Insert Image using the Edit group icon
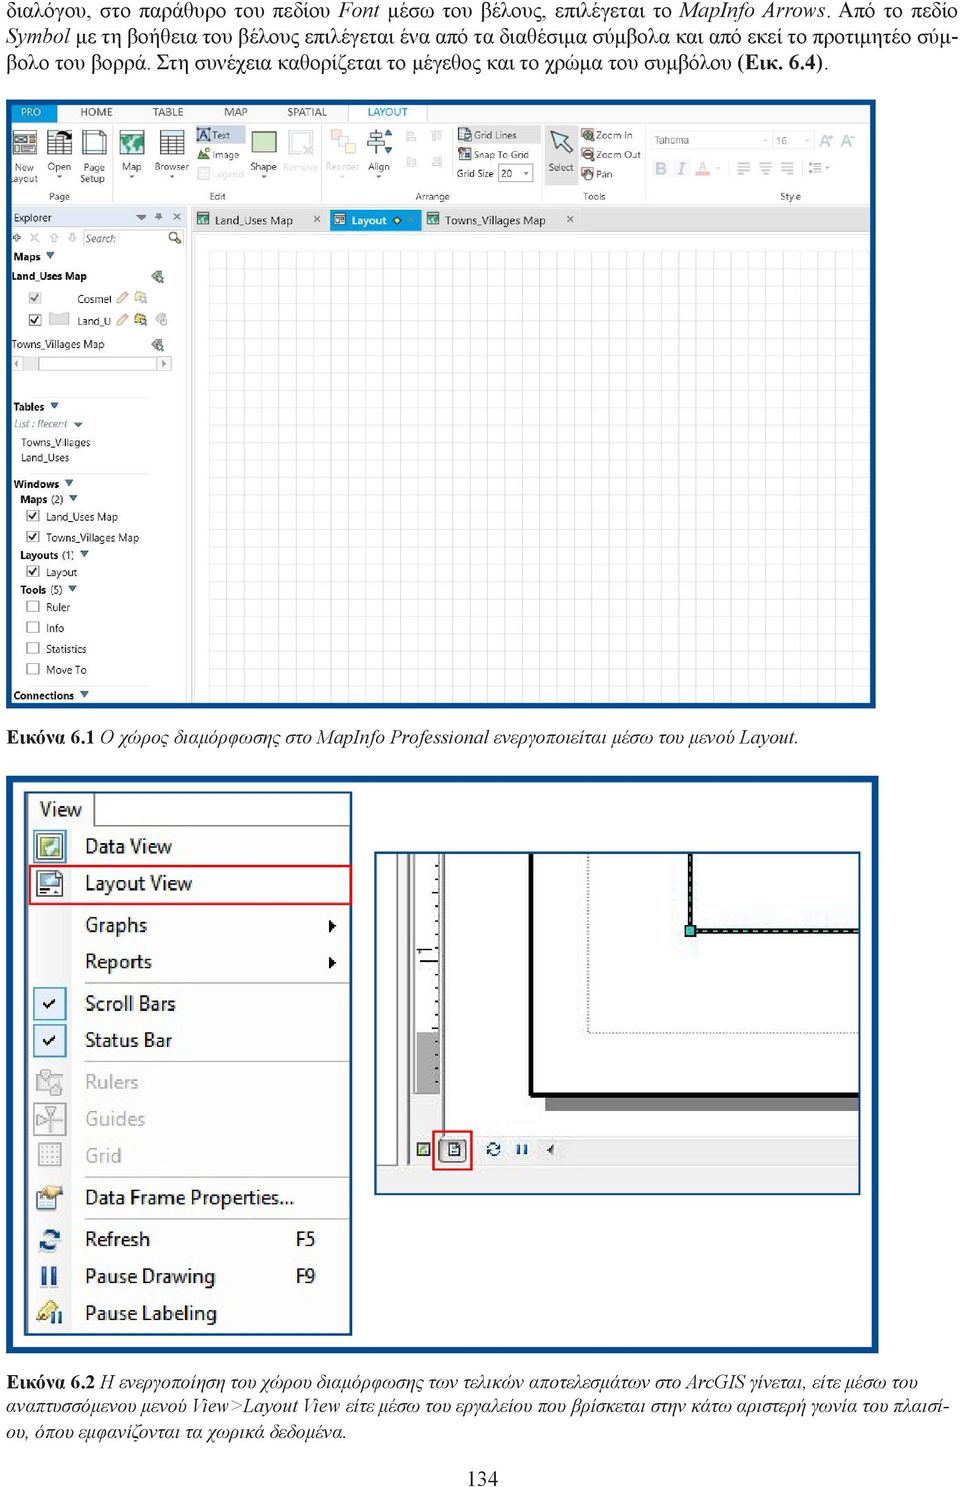 [x=218, y=154]
